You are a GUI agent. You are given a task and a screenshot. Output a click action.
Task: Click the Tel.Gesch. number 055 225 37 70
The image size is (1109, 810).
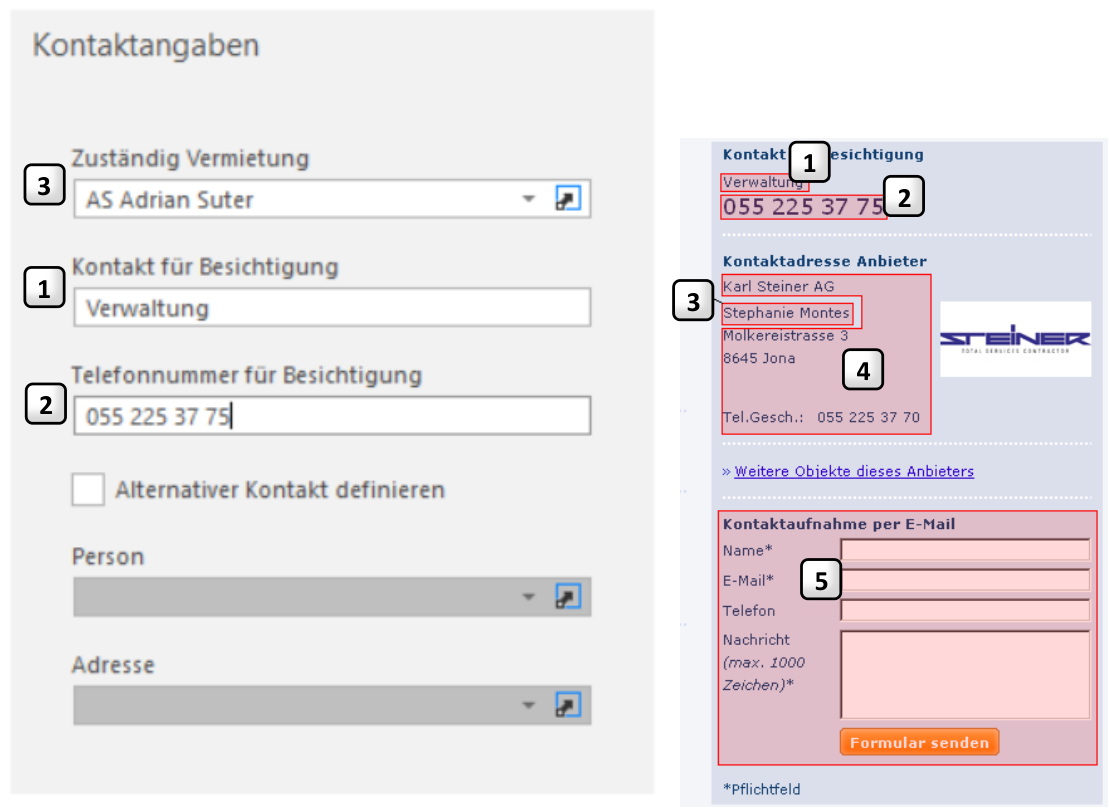pyautogui.click(x=869, y=417)
